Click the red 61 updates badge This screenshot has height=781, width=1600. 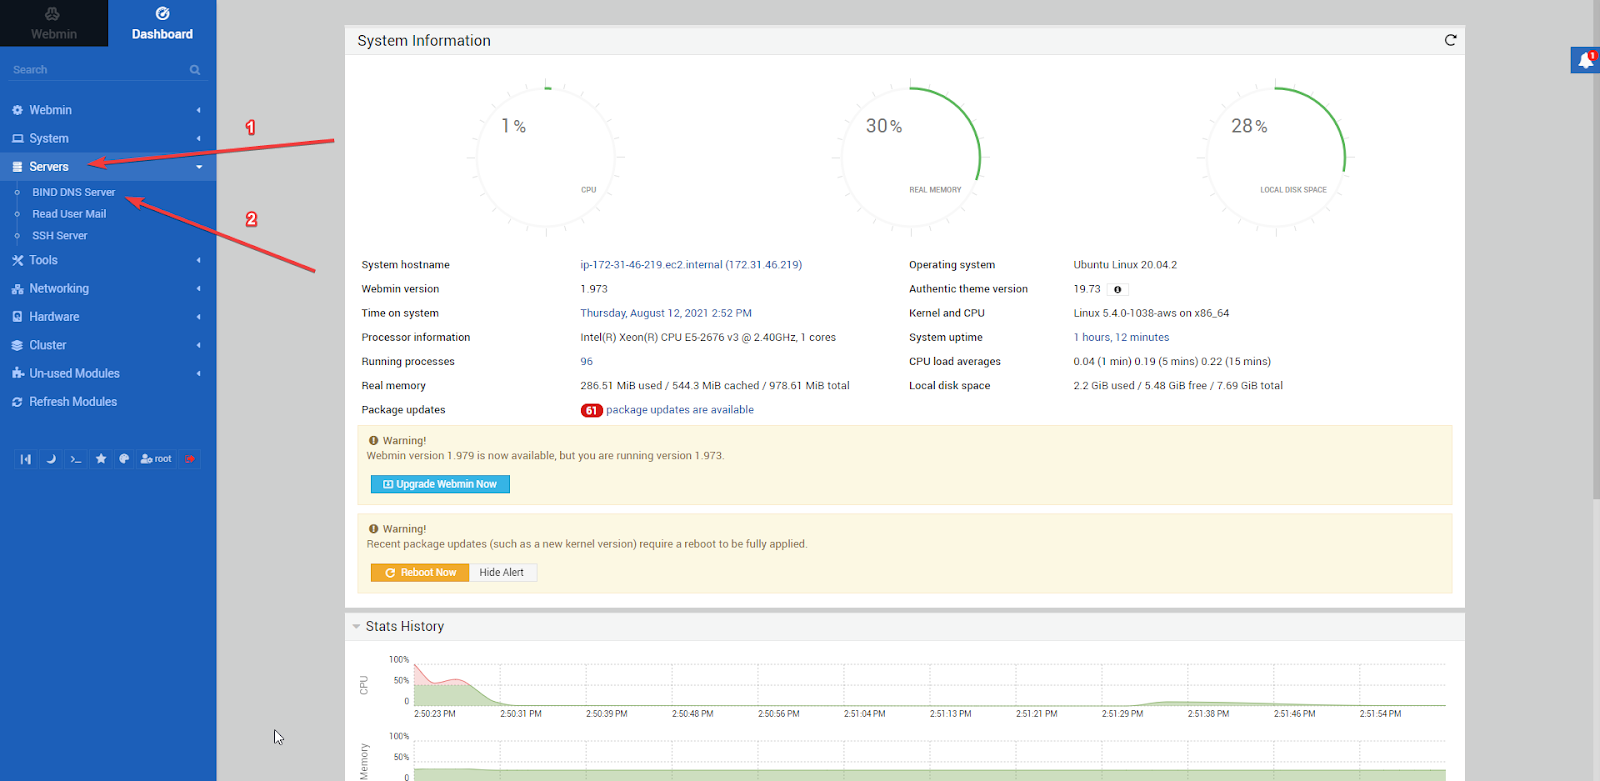[592, 410]
